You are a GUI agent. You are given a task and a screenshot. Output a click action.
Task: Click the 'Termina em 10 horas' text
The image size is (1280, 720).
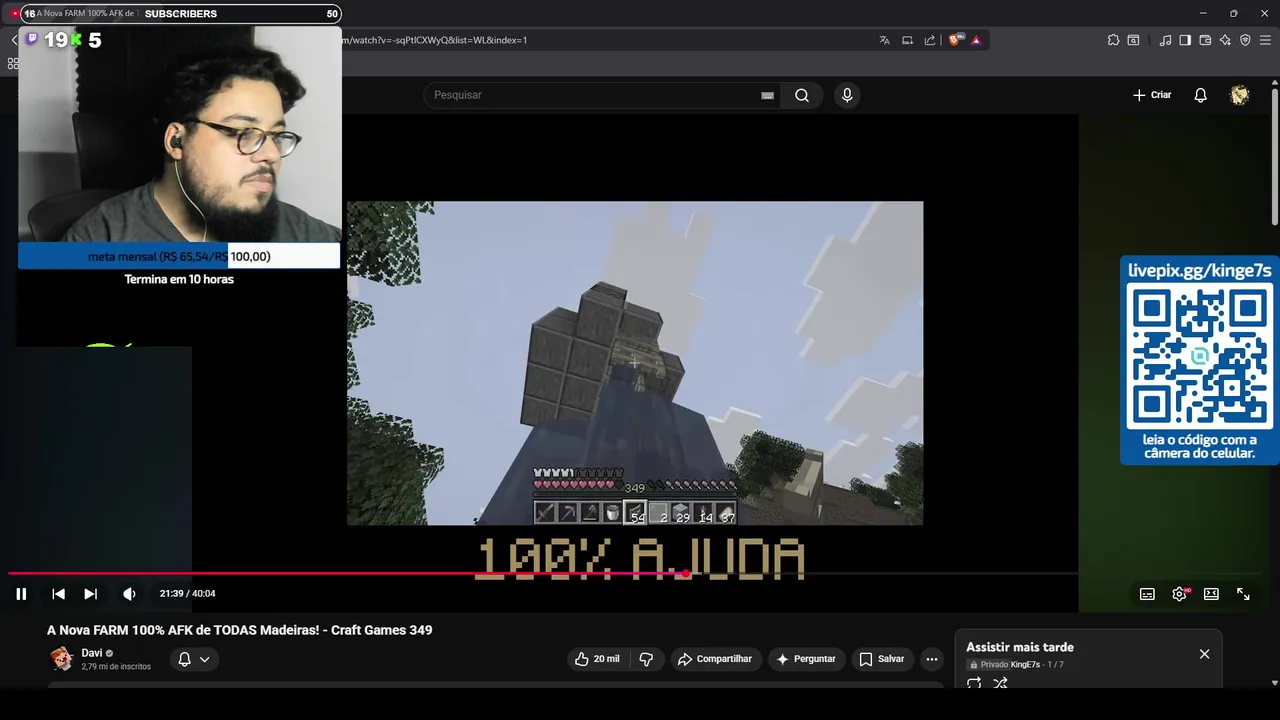point(179,280)
